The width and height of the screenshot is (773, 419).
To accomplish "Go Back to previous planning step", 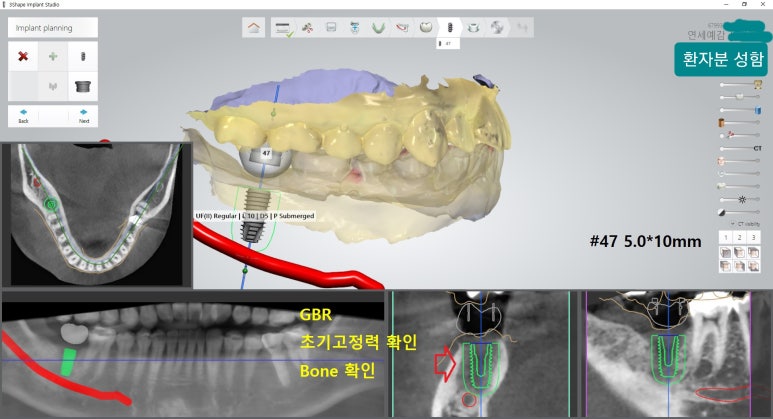I will pyautogui.click(x=23, y=115).
